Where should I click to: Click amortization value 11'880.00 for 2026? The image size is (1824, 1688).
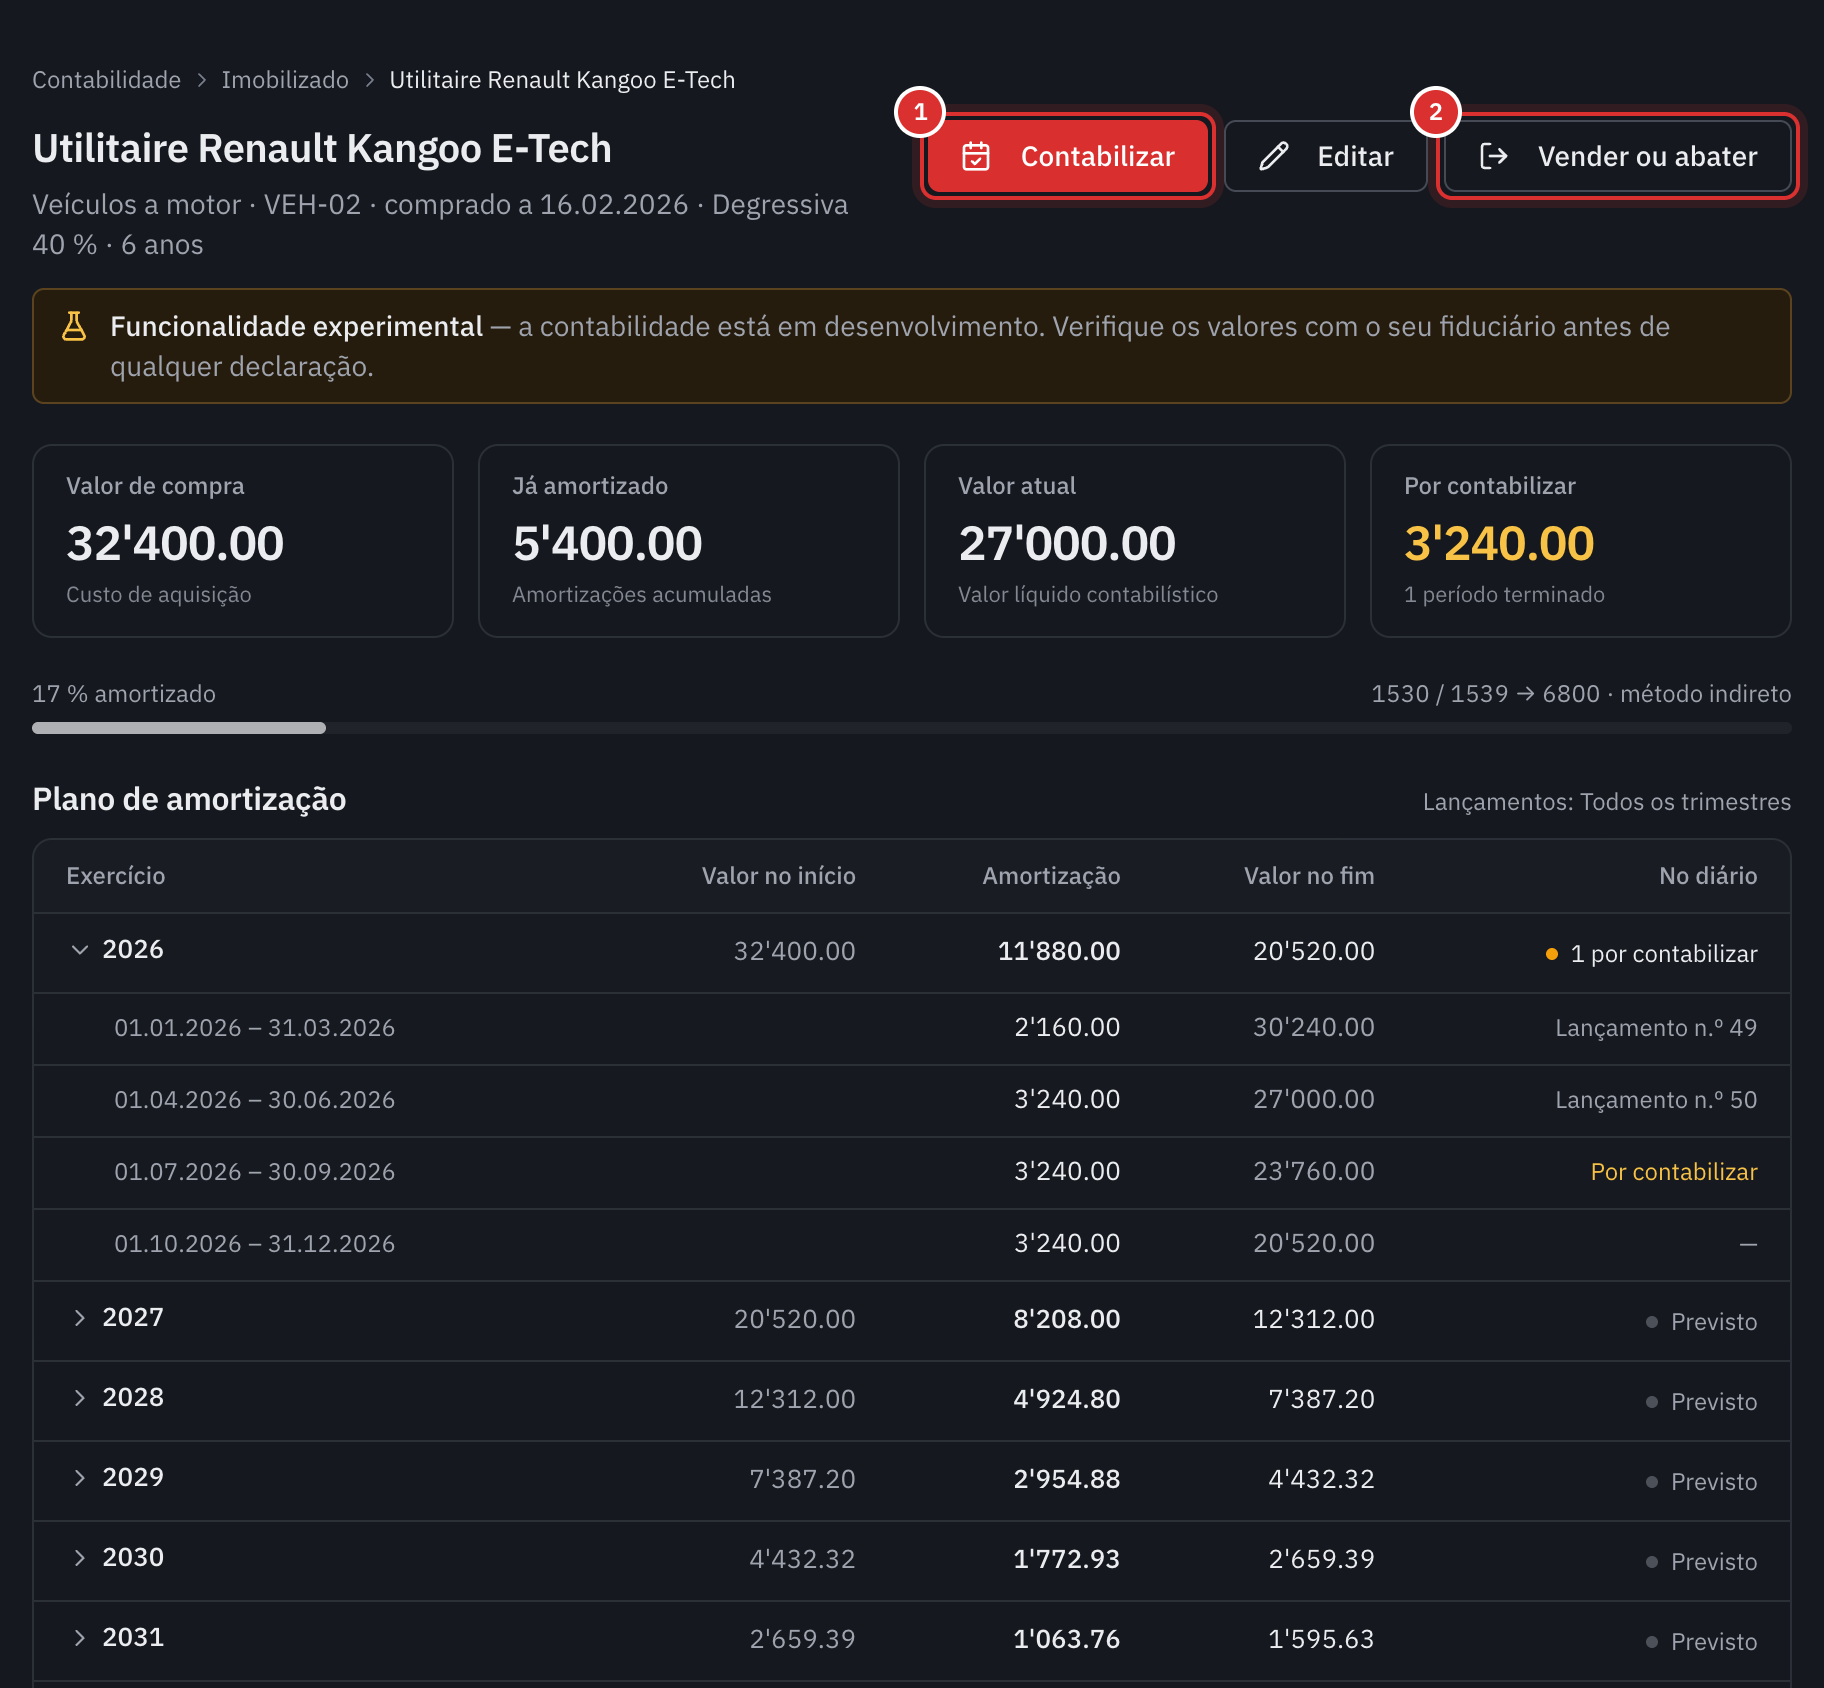1059,951
